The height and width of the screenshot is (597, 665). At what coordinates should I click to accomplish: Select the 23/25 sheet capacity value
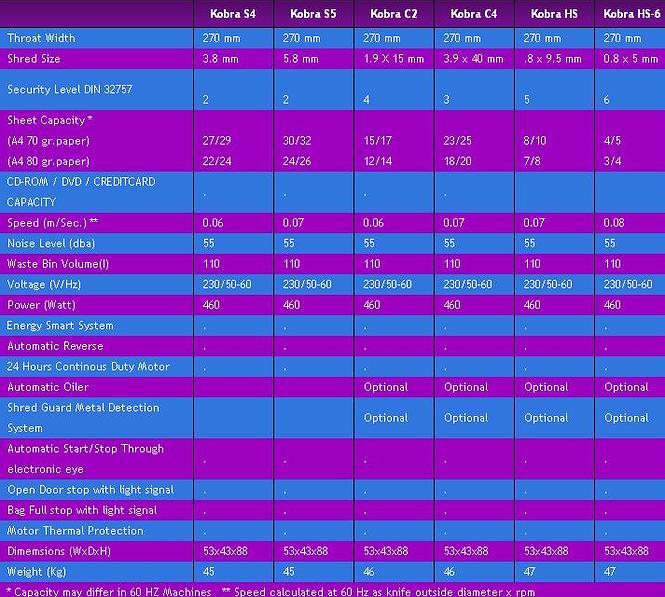point(457,141)
